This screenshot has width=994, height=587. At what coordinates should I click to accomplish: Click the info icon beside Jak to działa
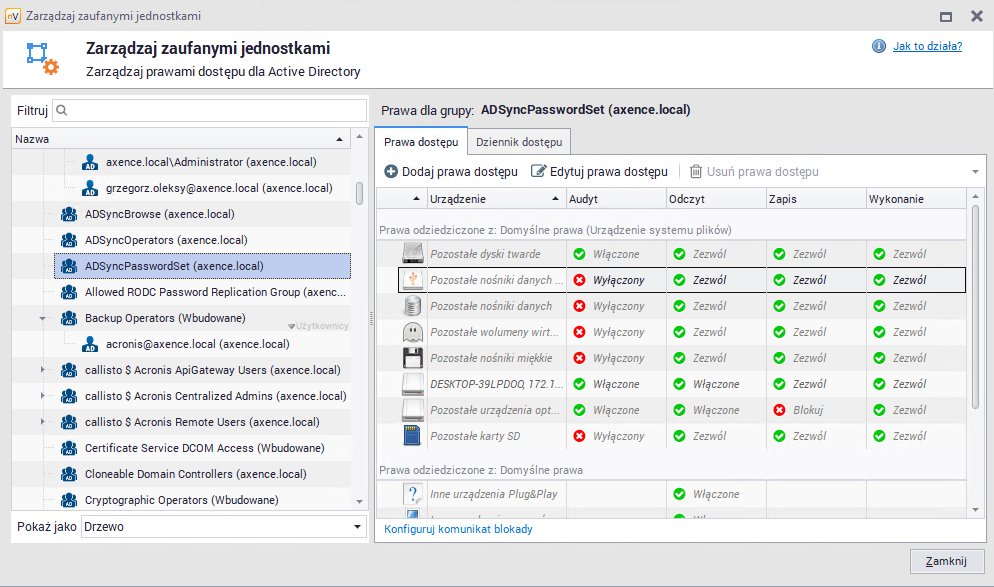[x=879, y=46]
